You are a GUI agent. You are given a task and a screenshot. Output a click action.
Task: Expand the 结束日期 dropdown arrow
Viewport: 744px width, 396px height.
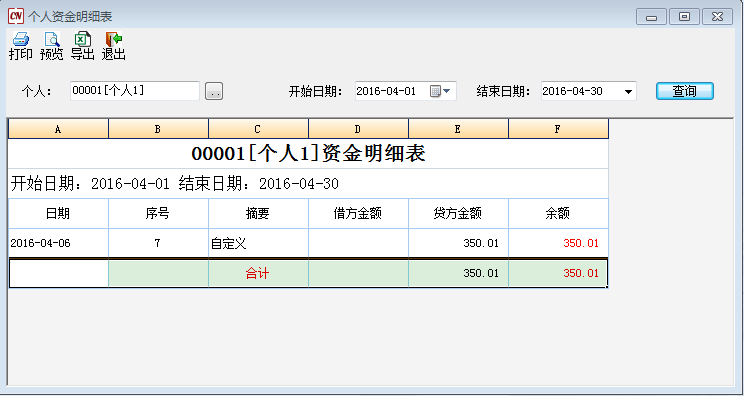coord(629,92)
